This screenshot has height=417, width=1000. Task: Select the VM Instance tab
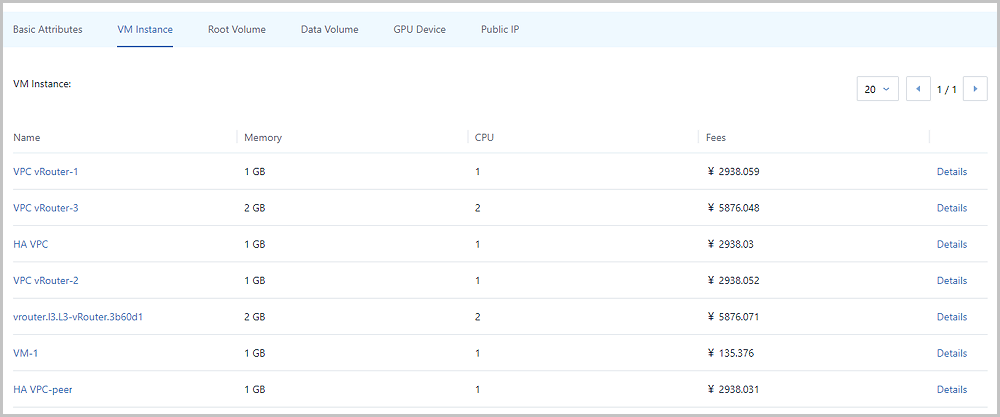[x=145, y=29]
